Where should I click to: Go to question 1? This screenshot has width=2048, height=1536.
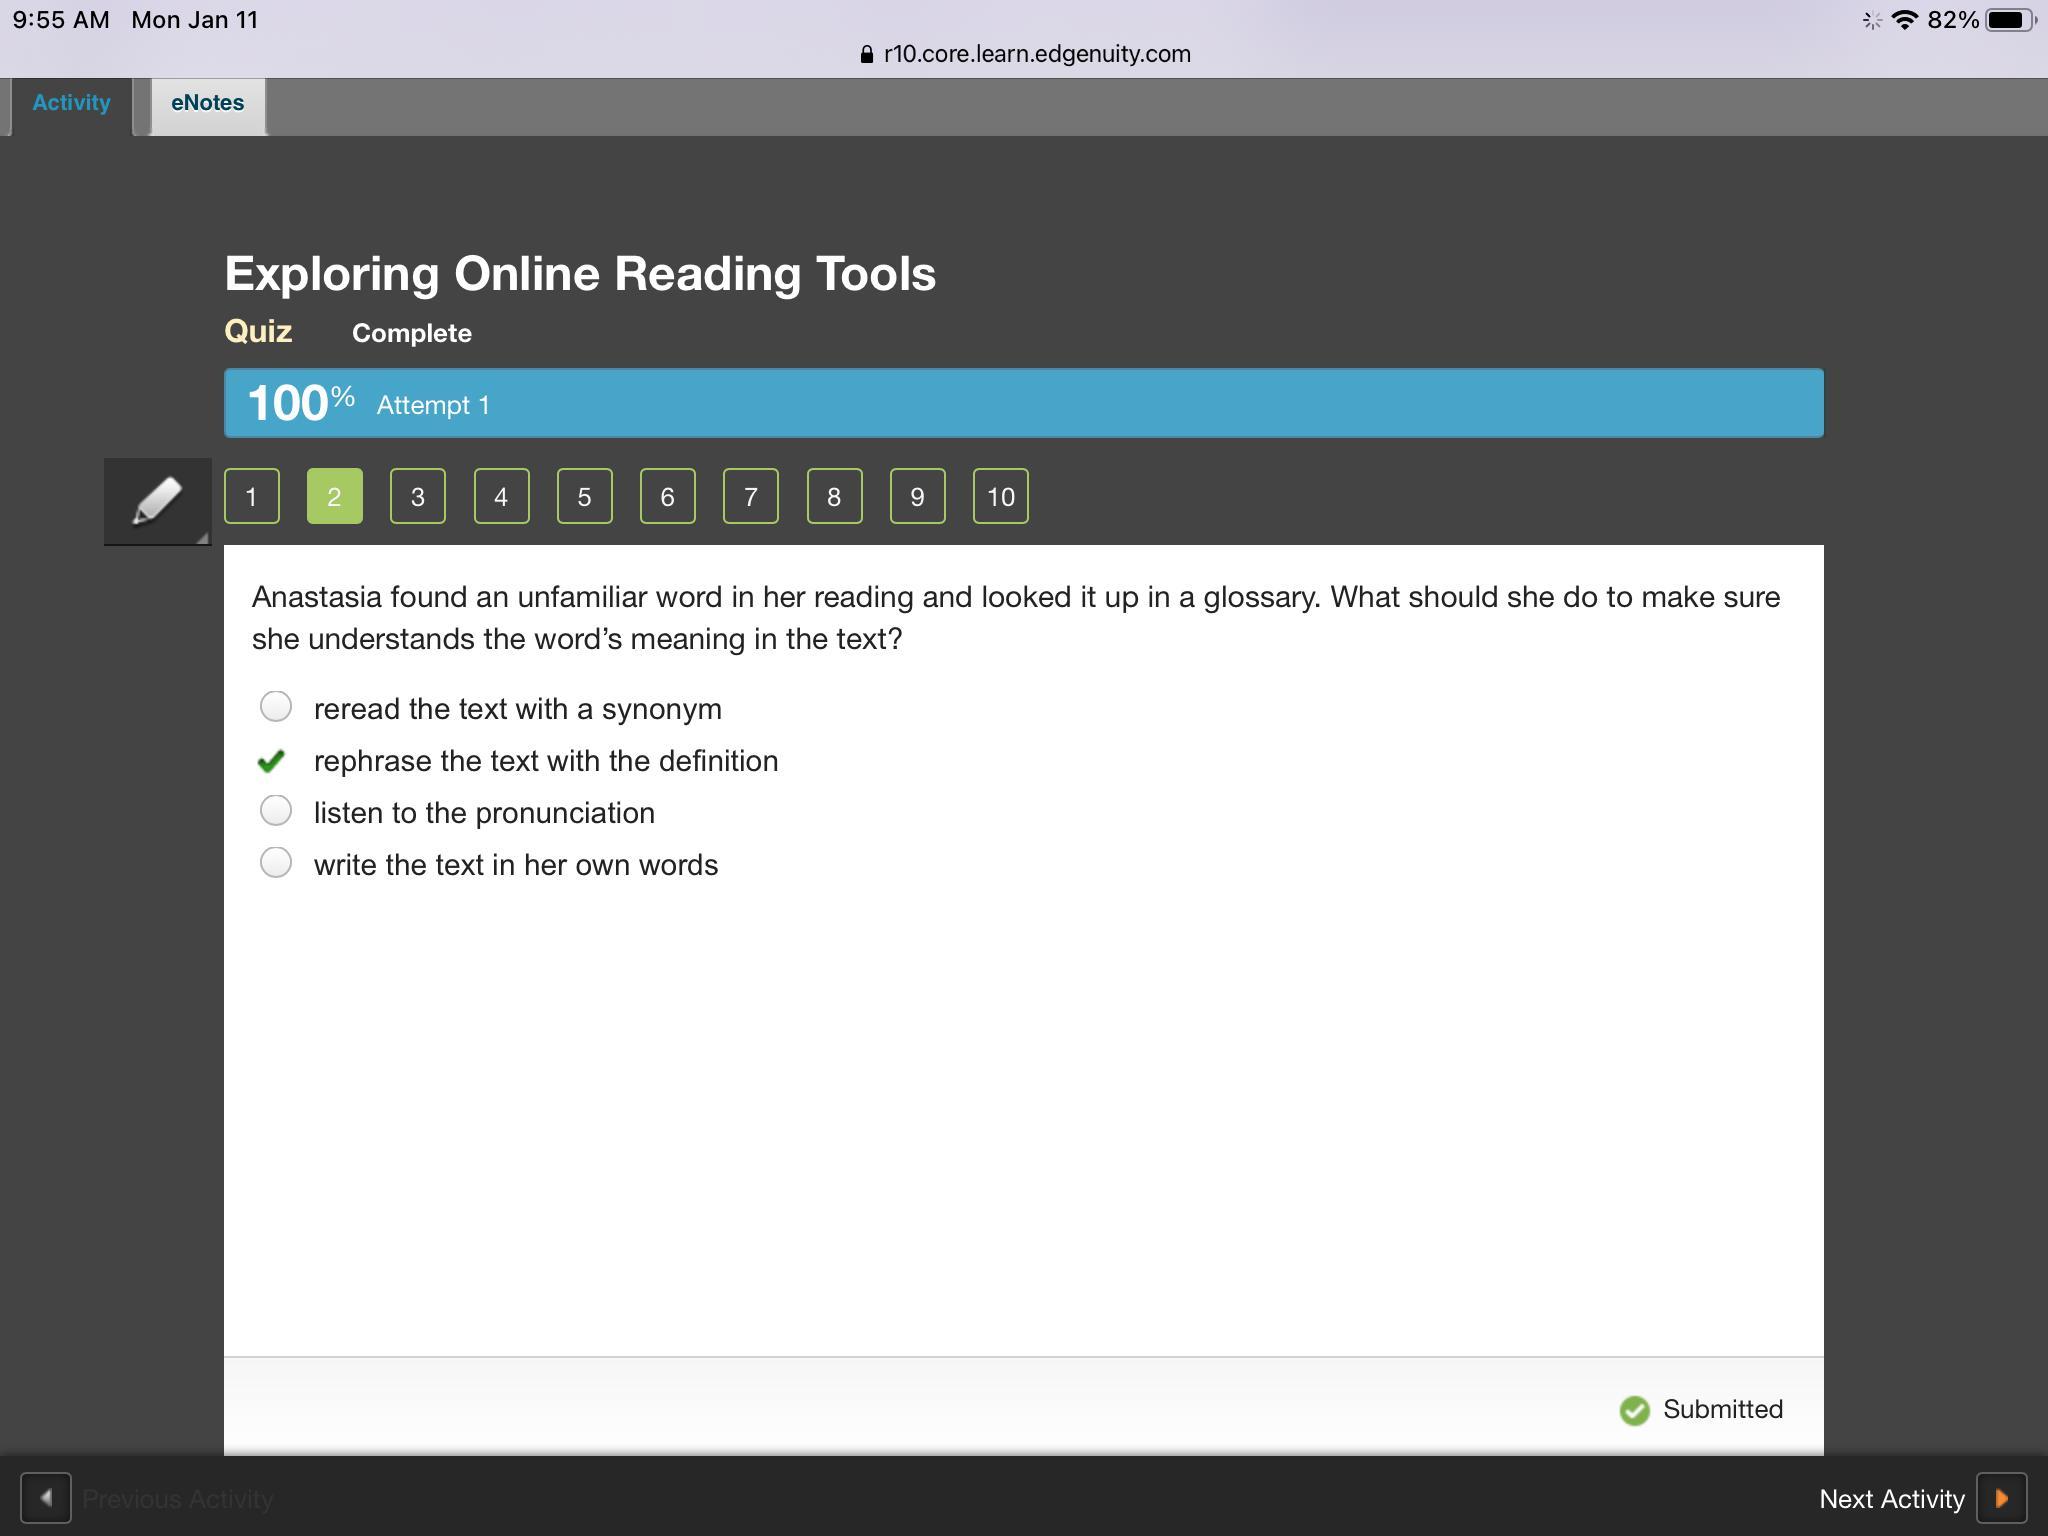coord(251,496)
